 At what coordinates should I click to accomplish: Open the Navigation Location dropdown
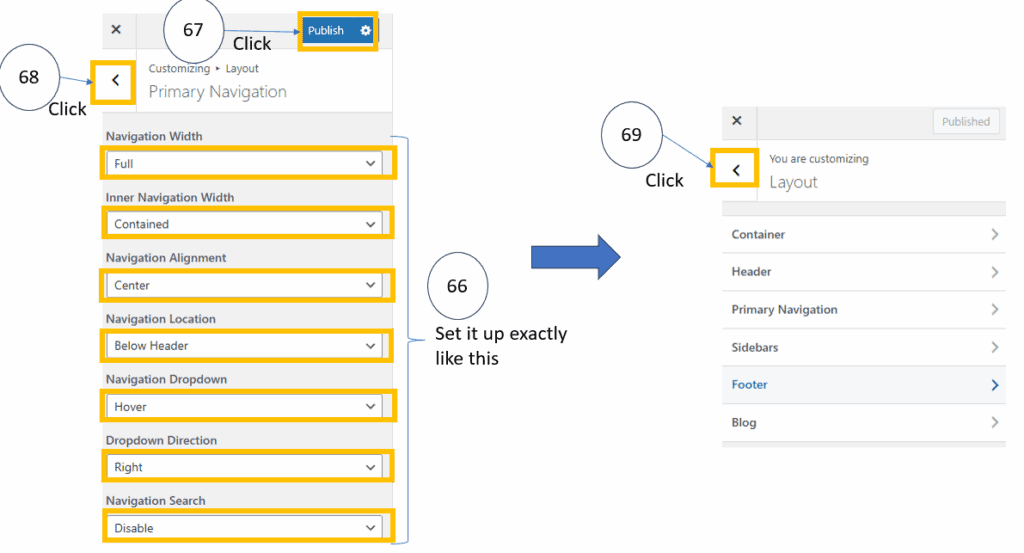pyautogui.click(x=244, y=346)
